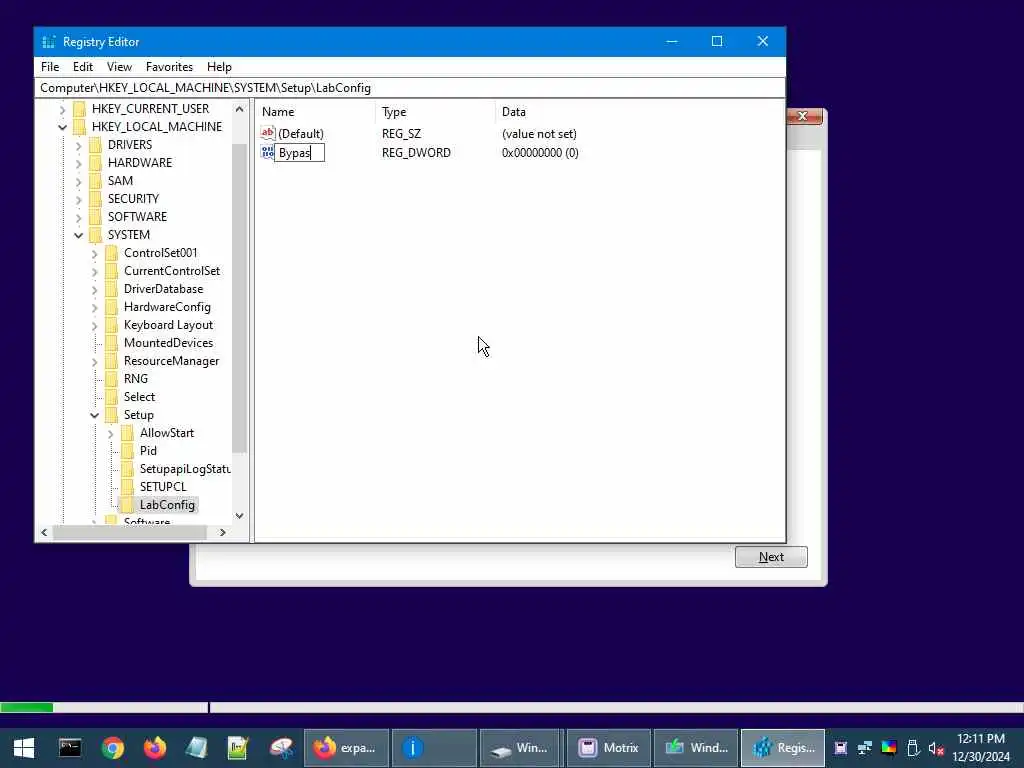Expand the DriverDatabase key

pyautogui.click(x=95, y=289)
